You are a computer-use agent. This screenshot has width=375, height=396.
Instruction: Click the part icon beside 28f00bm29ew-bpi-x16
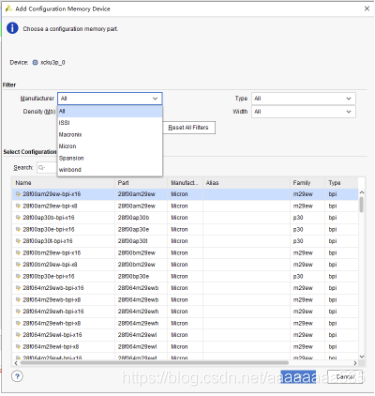[19, 253]
